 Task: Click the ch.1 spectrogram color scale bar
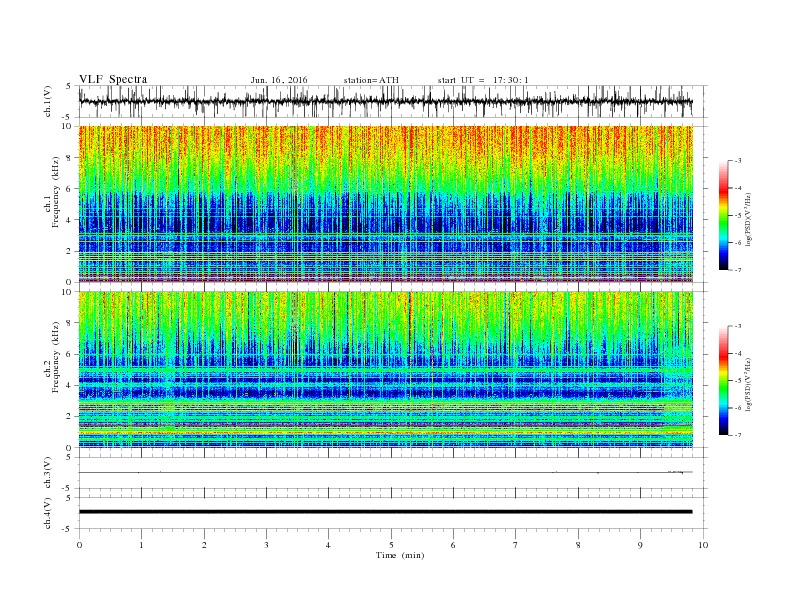click(724, 215)
